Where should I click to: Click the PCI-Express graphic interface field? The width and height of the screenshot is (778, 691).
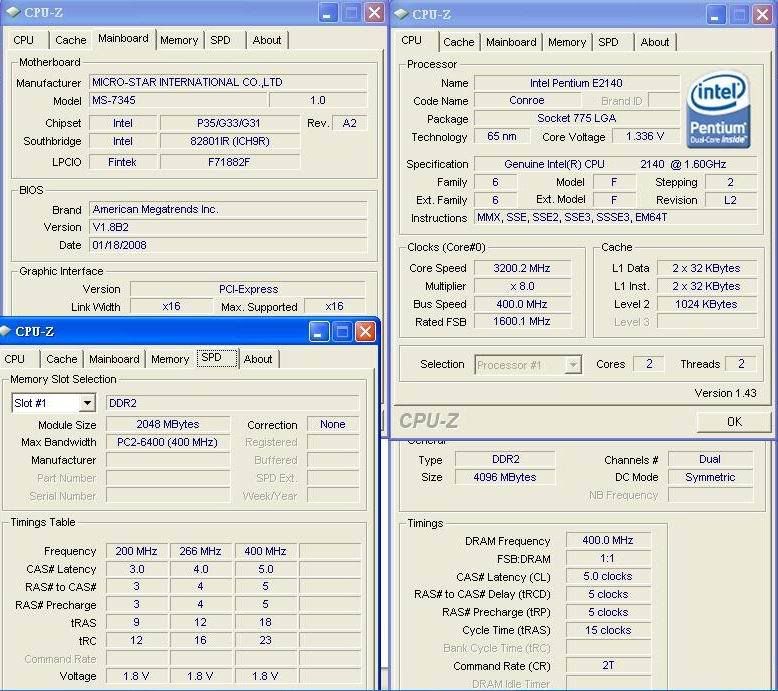[248, 289]
